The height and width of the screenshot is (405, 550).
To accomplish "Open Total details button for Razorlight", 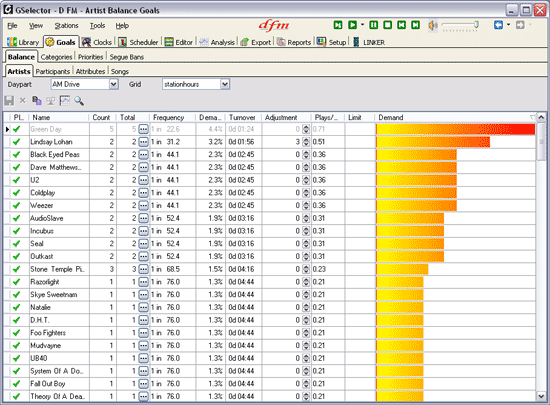I will [x=143, y=282].
